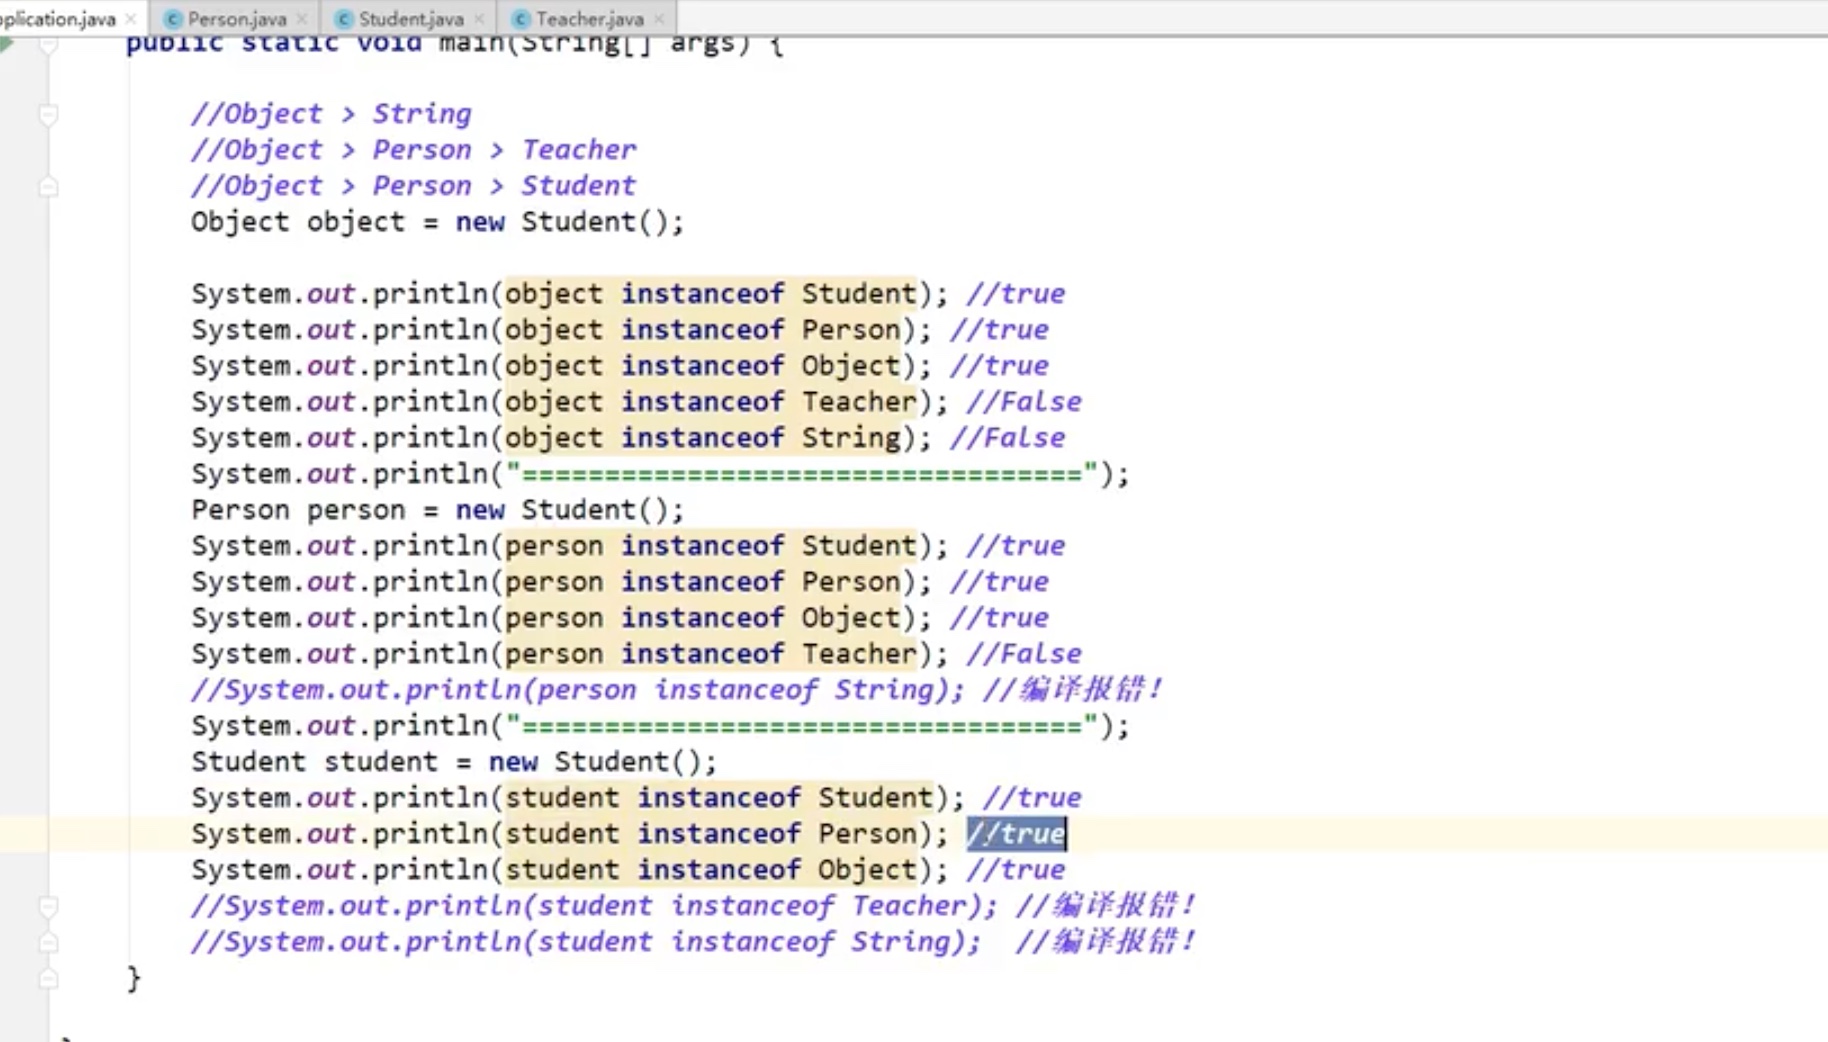The height and width of the screenshot is (1042, 1828).
Task: Click the class icon on Person.java tab
Action: [x=173, y=19]
